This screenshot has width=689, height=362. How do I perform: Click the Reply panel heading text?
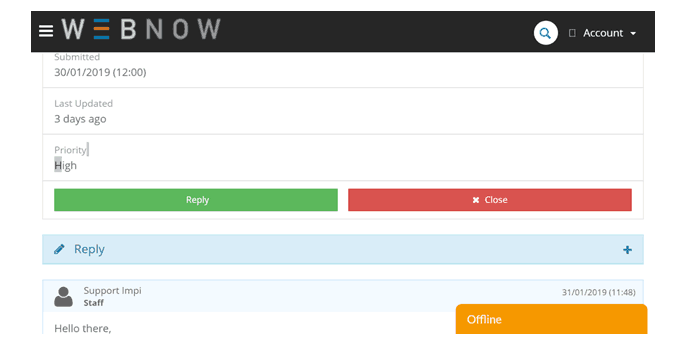coord(89,249)
